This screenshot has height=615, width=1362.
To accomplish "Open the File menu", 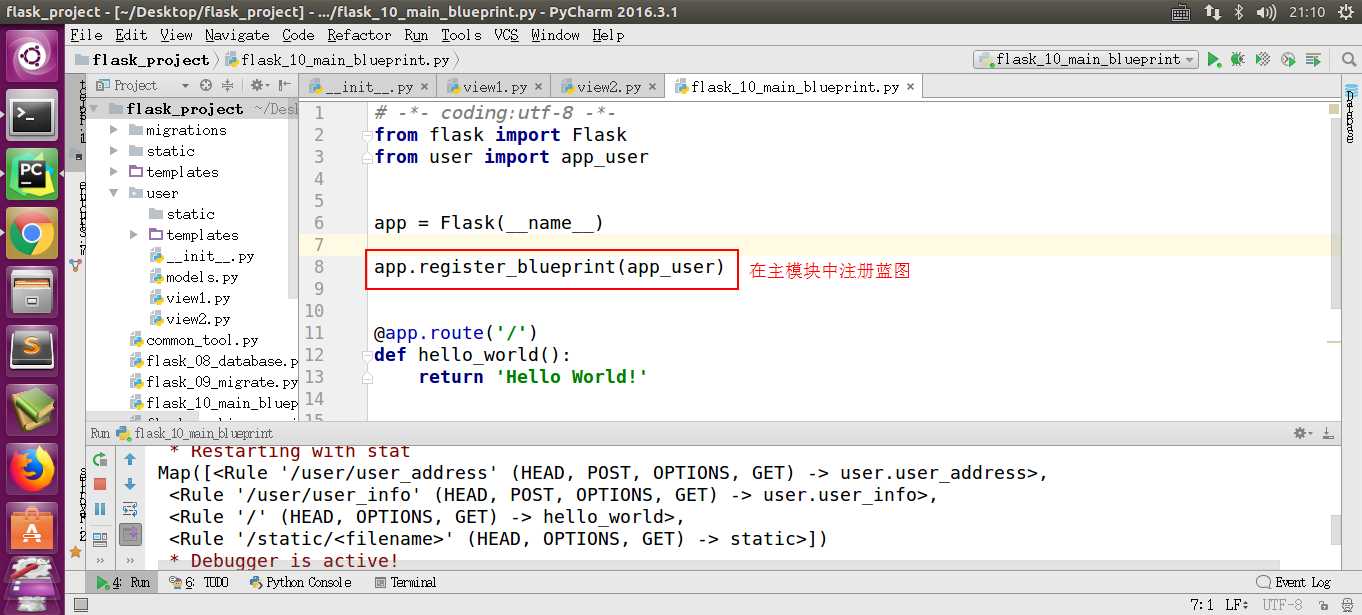I will point(86,35).
